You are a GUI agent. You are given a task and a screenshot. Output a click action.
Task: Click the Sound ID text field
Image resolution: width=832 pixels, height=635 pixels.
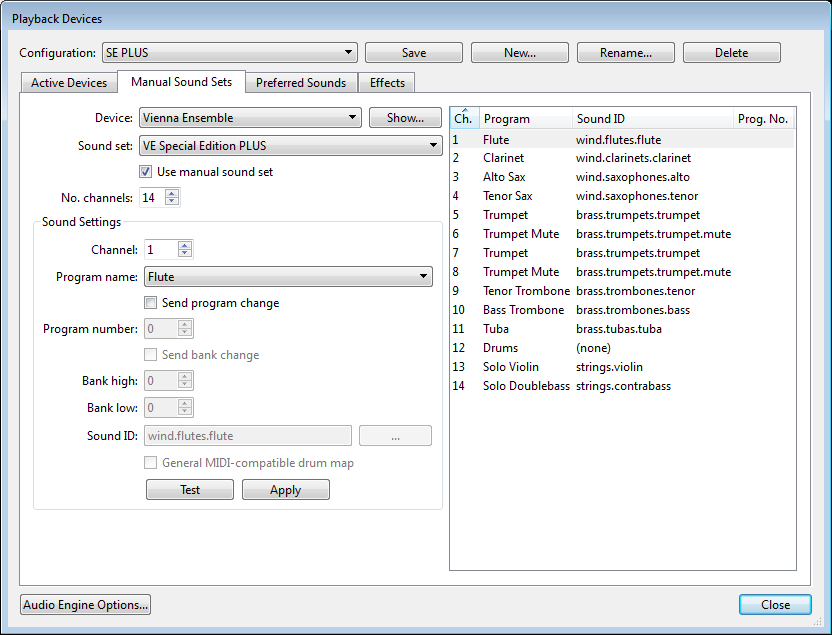[x=248, y=436]
